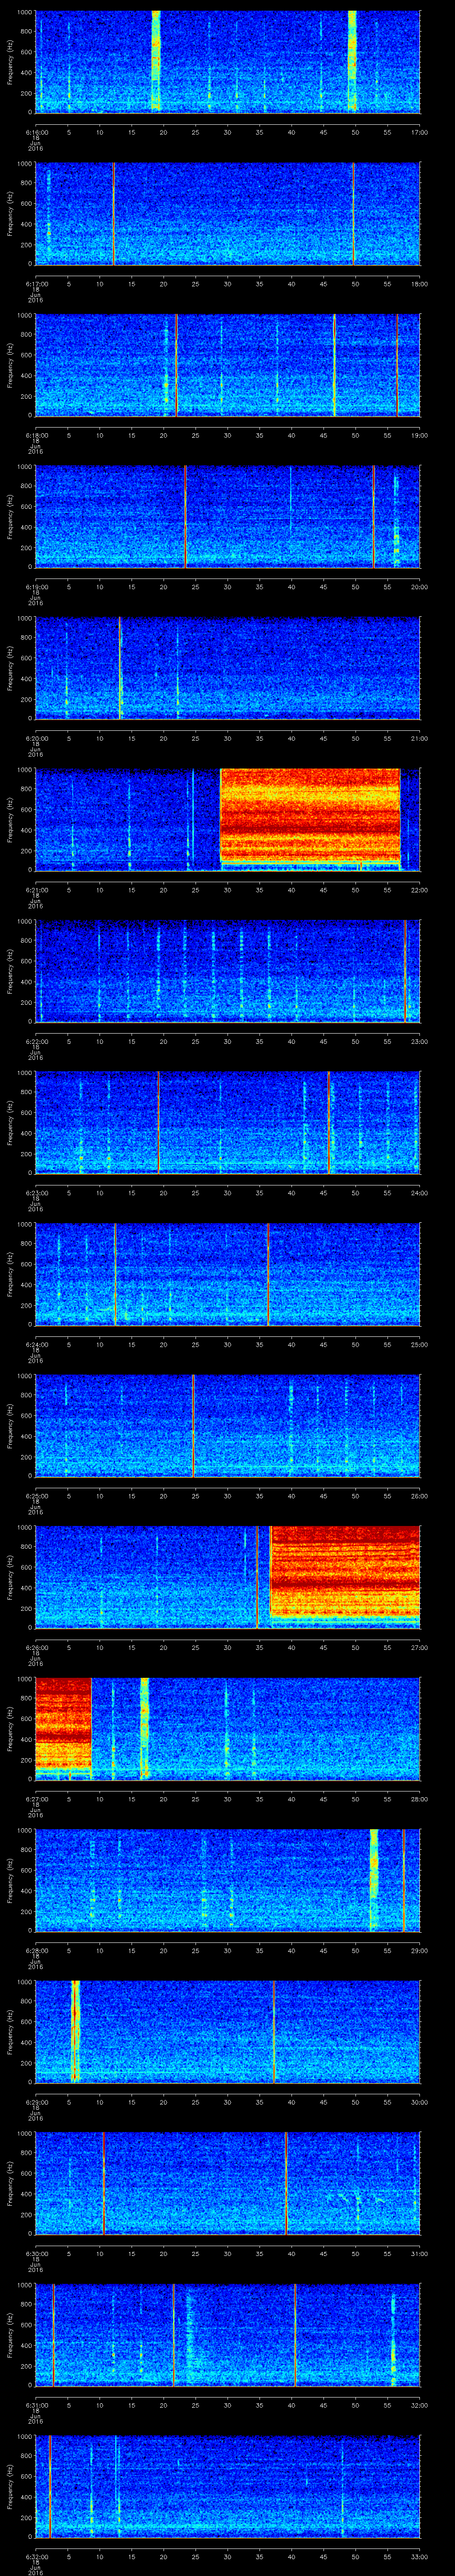The width and height of the screenshot is (455, 2576).
Task: Click the spectrogram panel starting at 6:30:00
Action: pyautogui.click(x=228, y=2183)
